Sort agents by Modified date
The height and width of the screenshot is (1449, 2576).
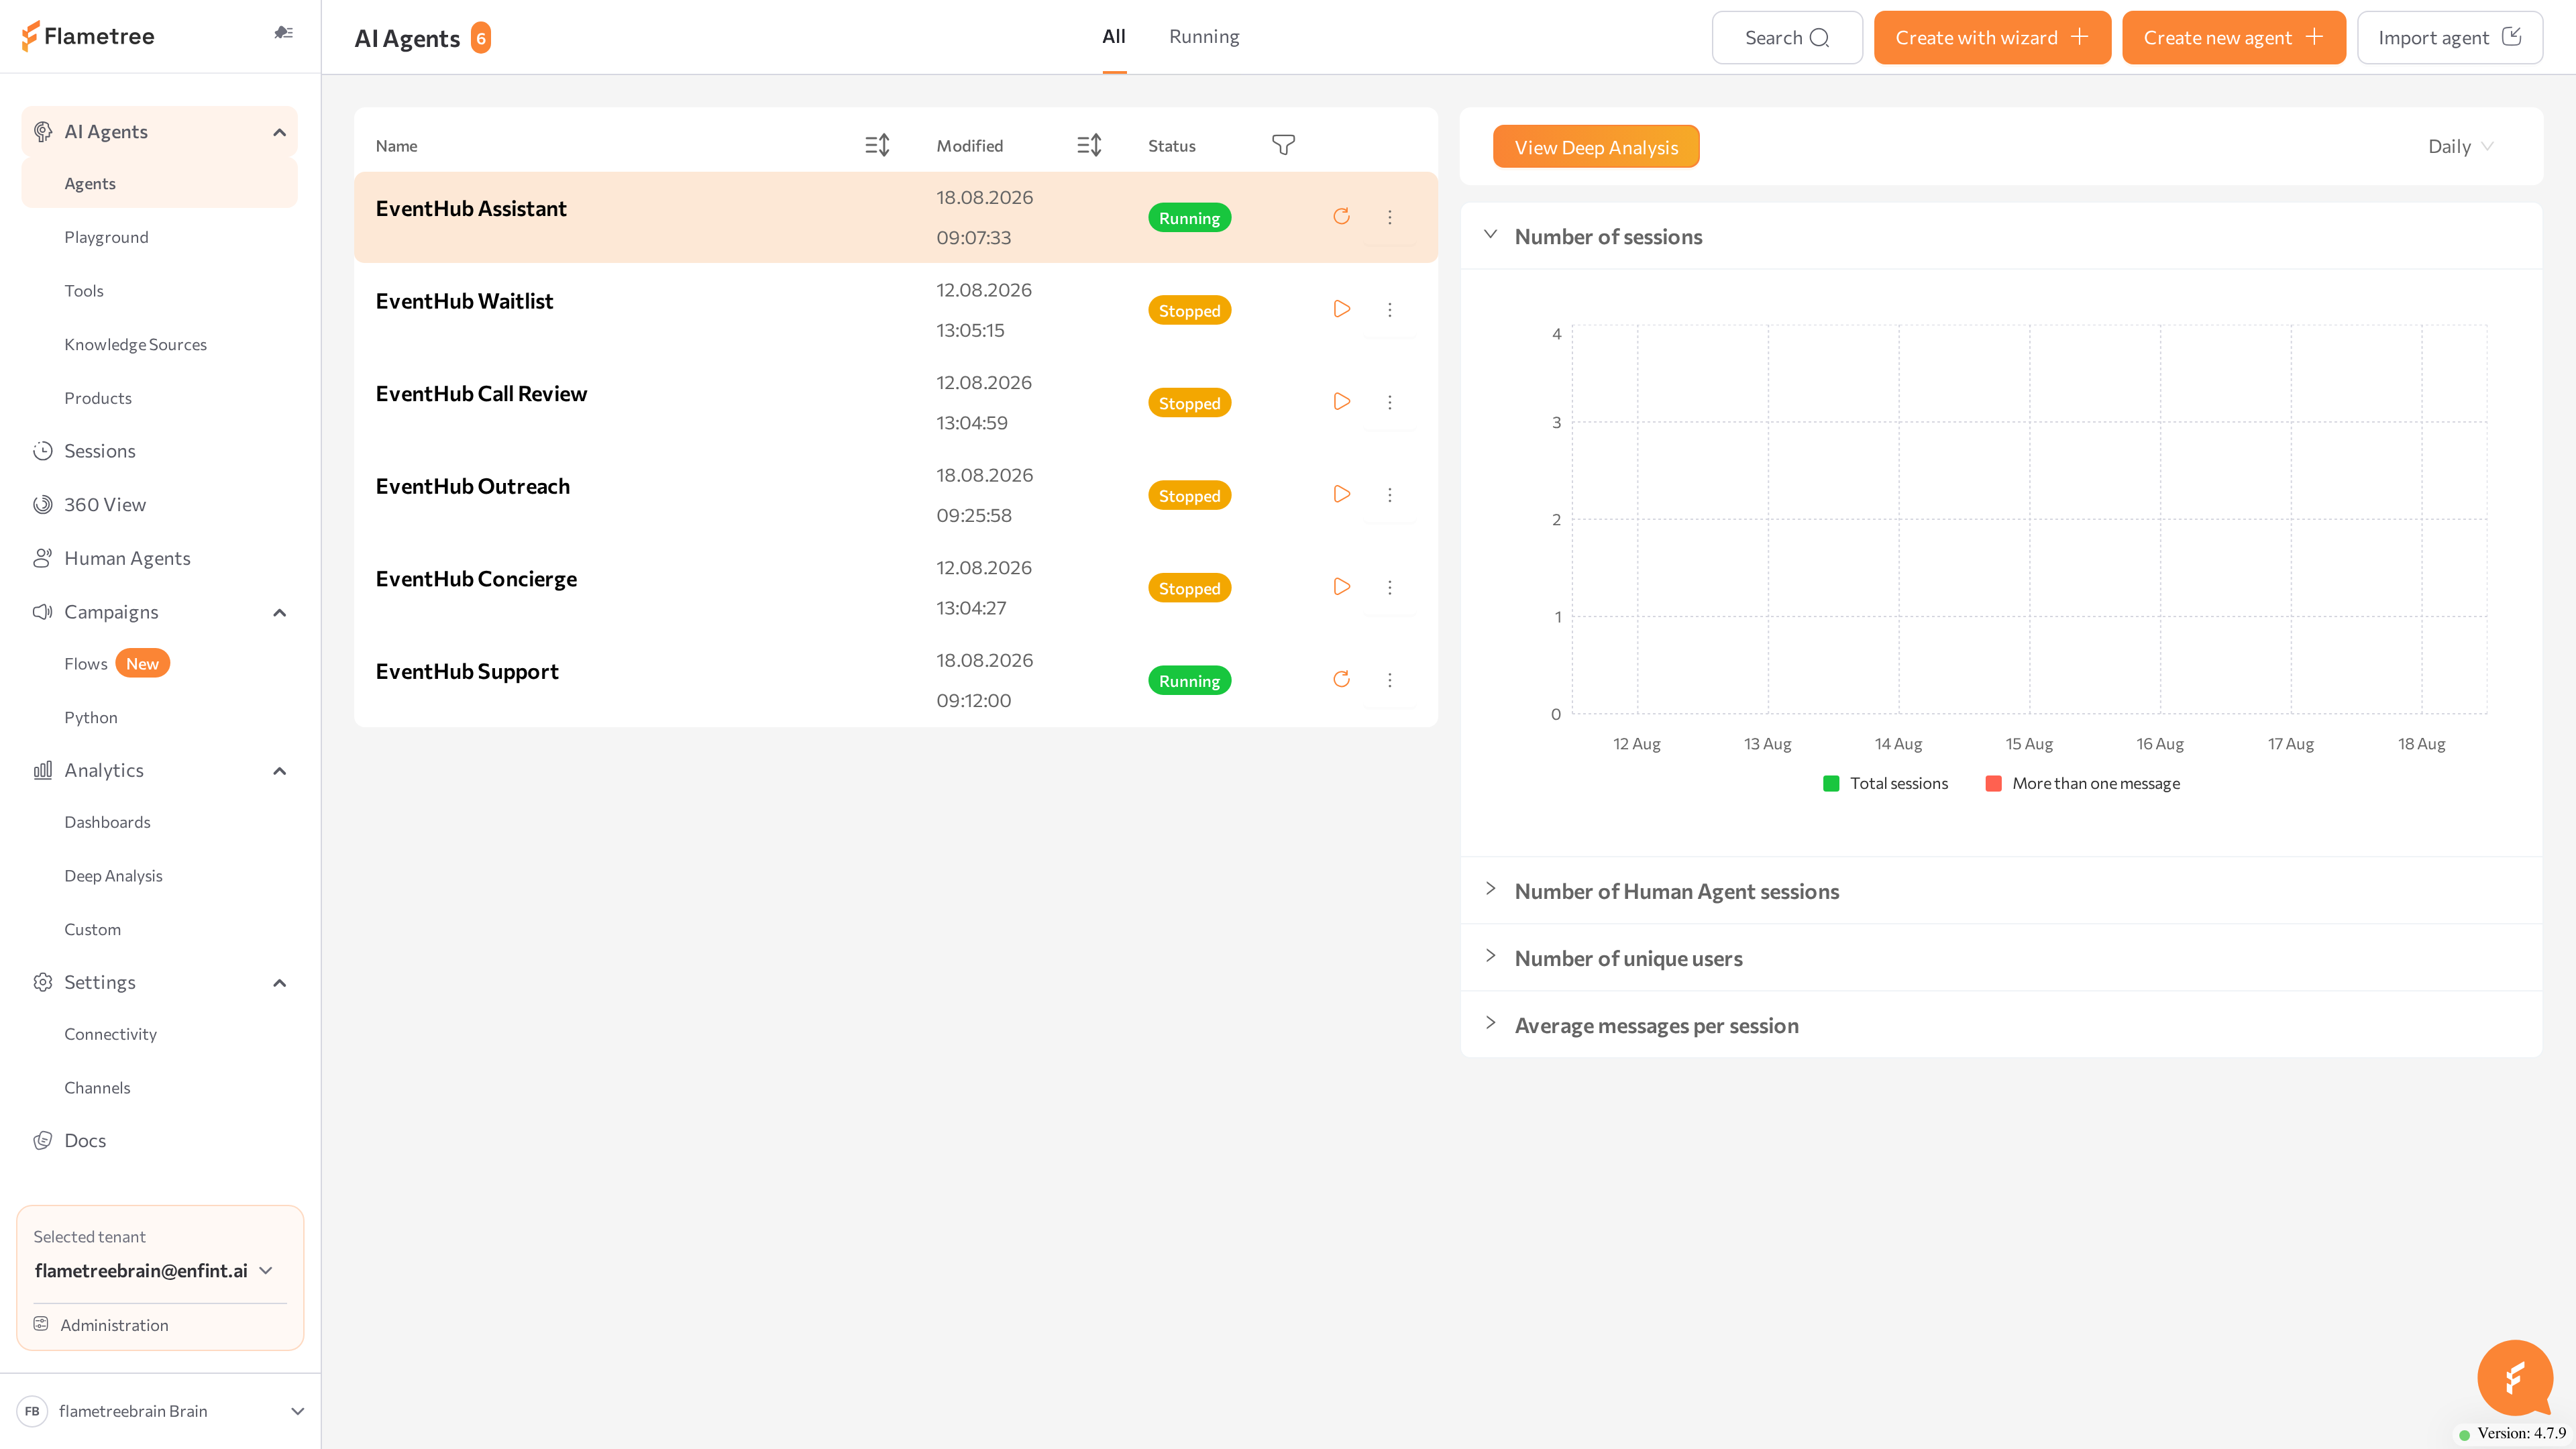click(x=1089, y=145)
